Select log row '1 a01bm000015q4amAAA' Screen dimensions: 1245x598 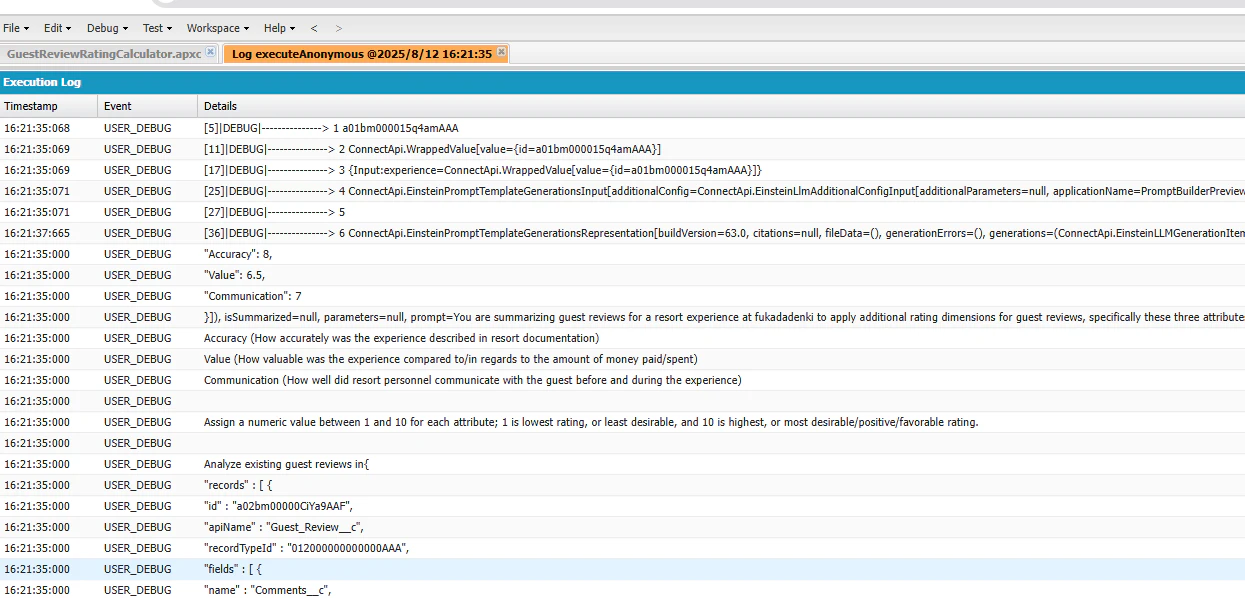(622, 128)
